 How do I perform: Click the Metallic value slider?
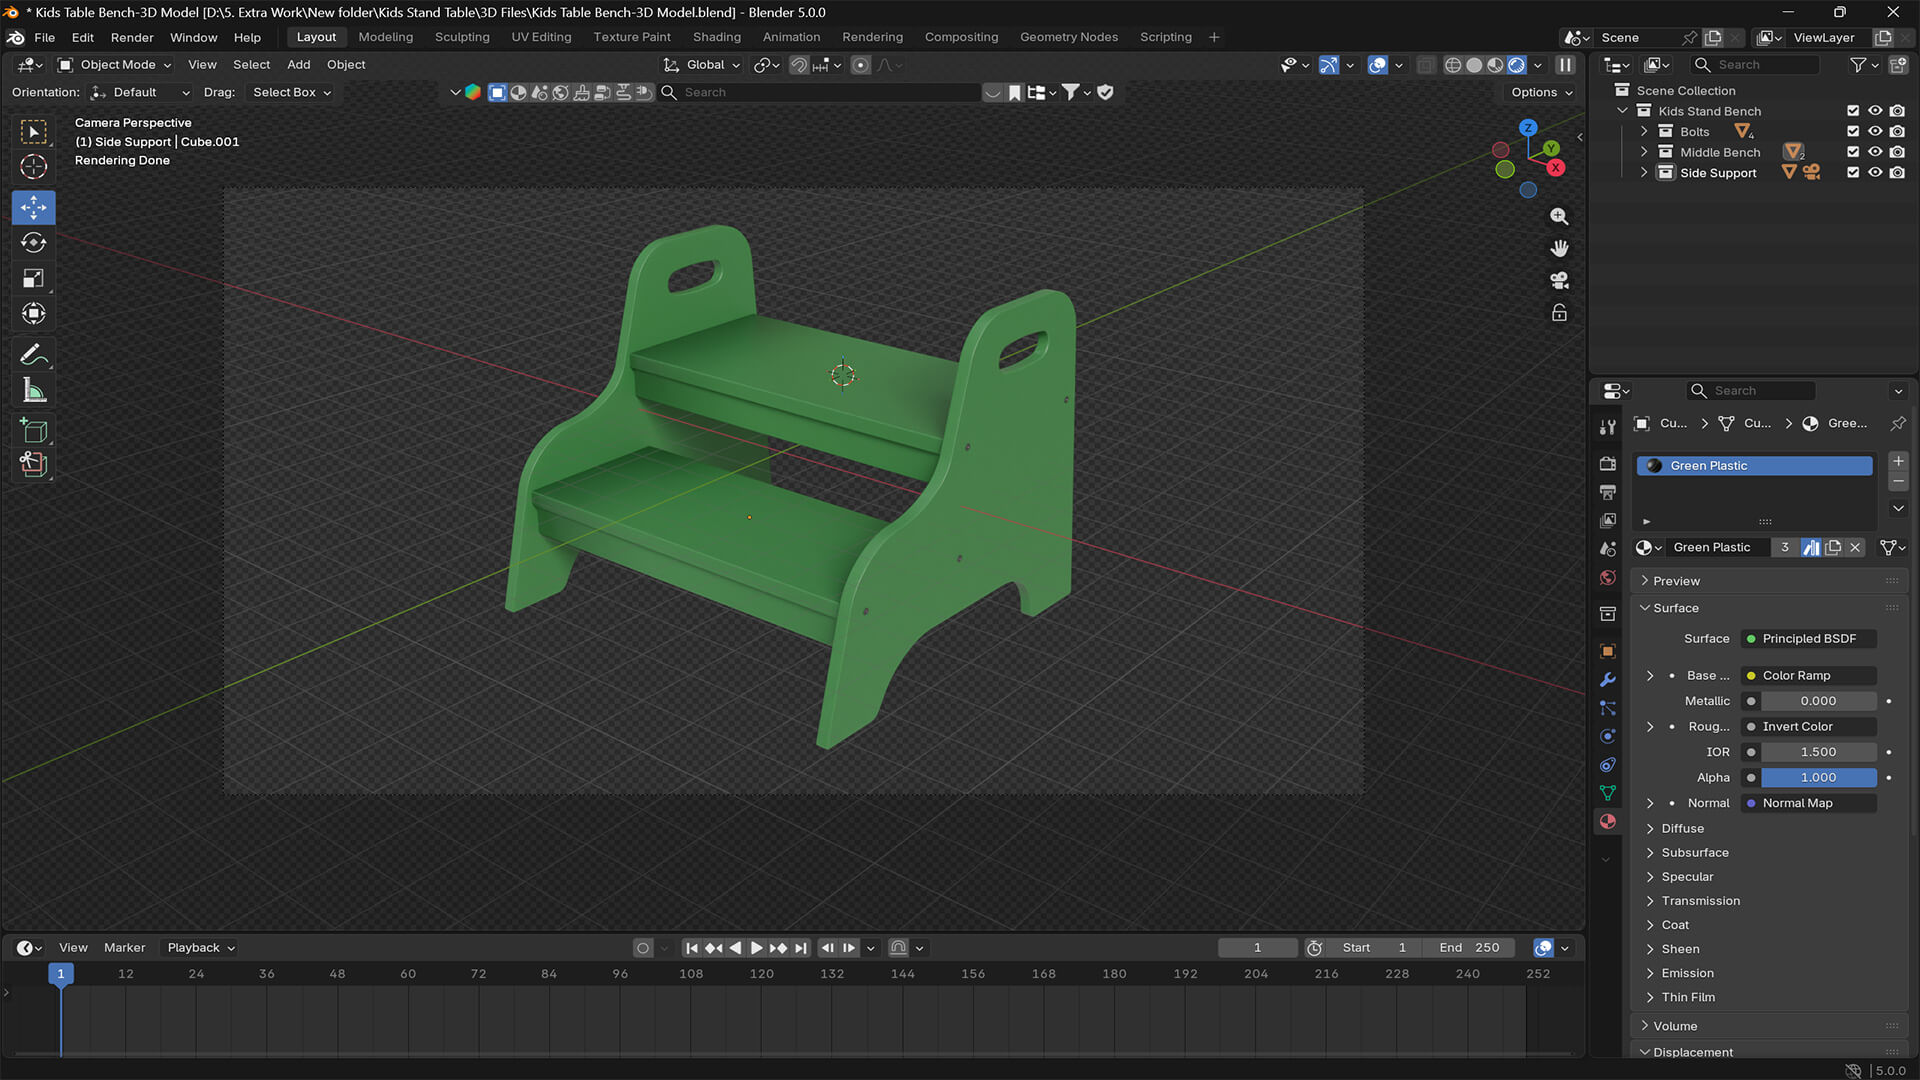pos(1817,701)
